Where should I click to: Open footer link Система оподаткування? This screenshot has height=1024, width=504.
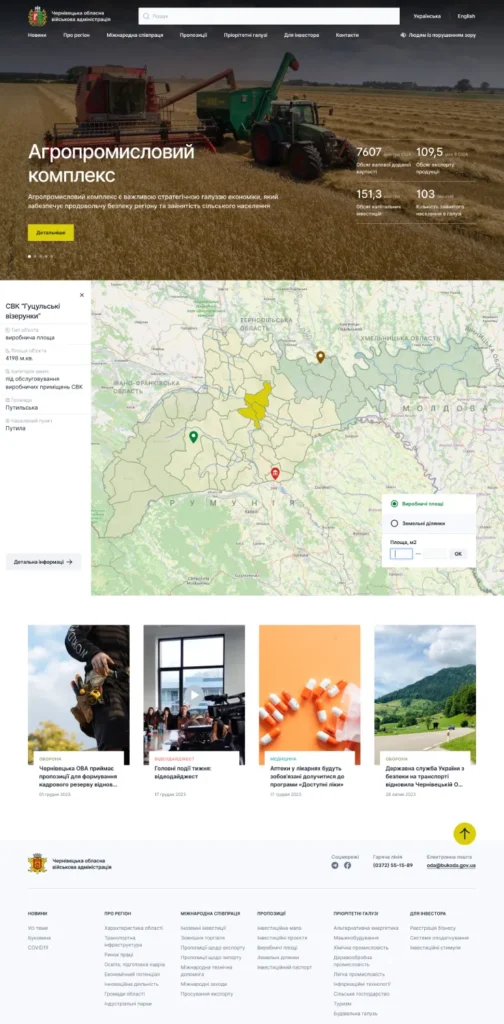(x=439, y=938)
